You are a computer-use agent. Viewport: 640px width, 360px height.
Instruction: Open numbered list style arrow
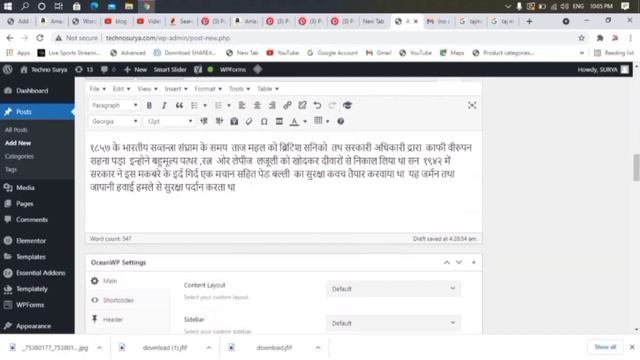click(229, 106)
